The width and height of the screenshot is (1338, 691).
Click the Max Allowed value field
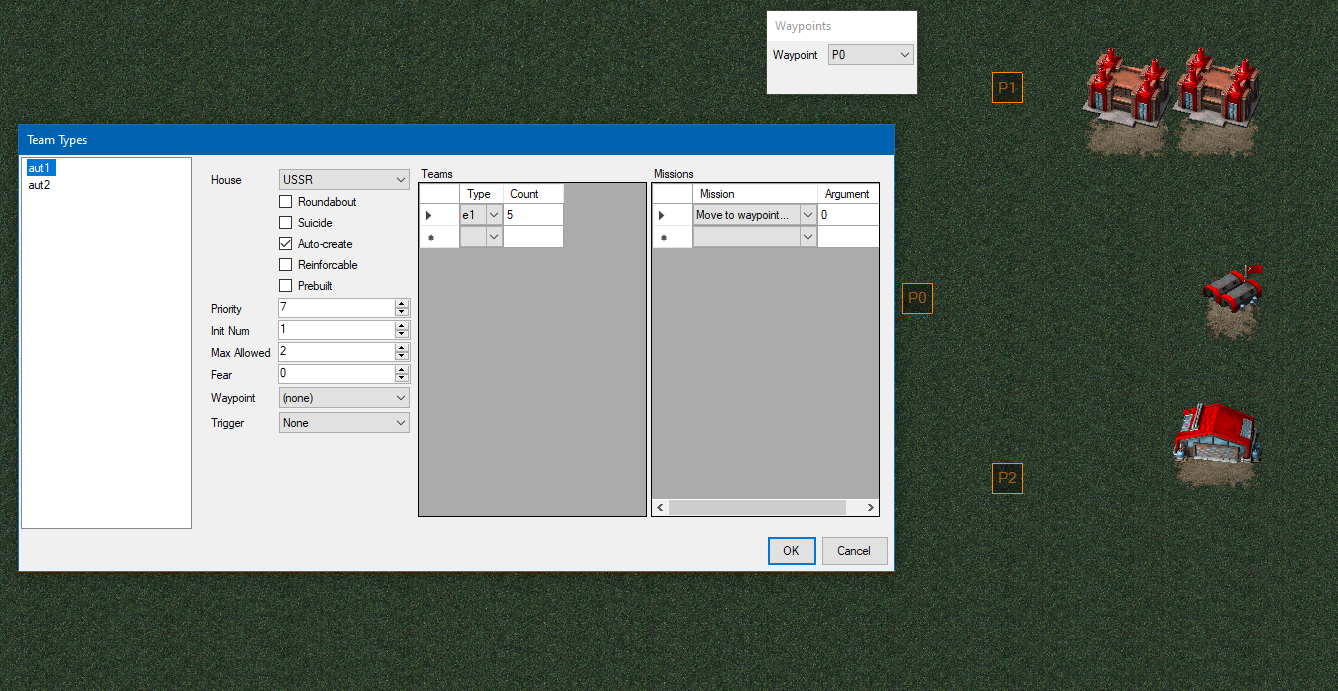pos(336,352)
